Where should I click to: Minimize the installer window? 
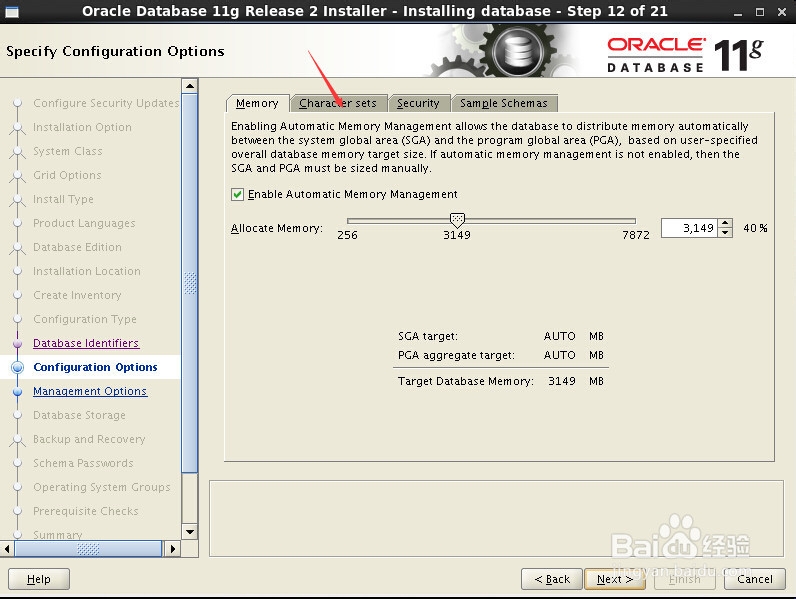tap(738, 12)
